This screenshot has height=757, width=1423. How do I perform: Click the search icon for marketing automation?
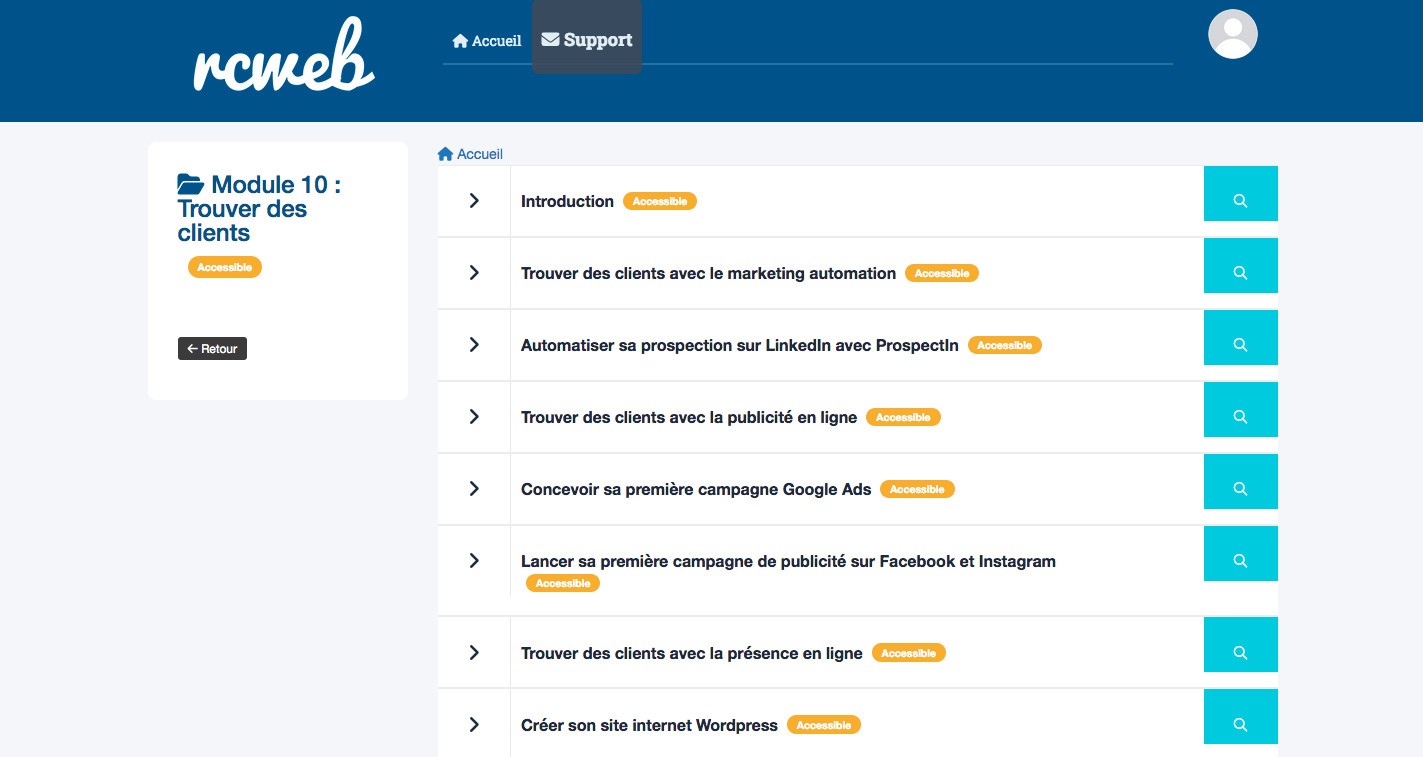point(1240,266)
